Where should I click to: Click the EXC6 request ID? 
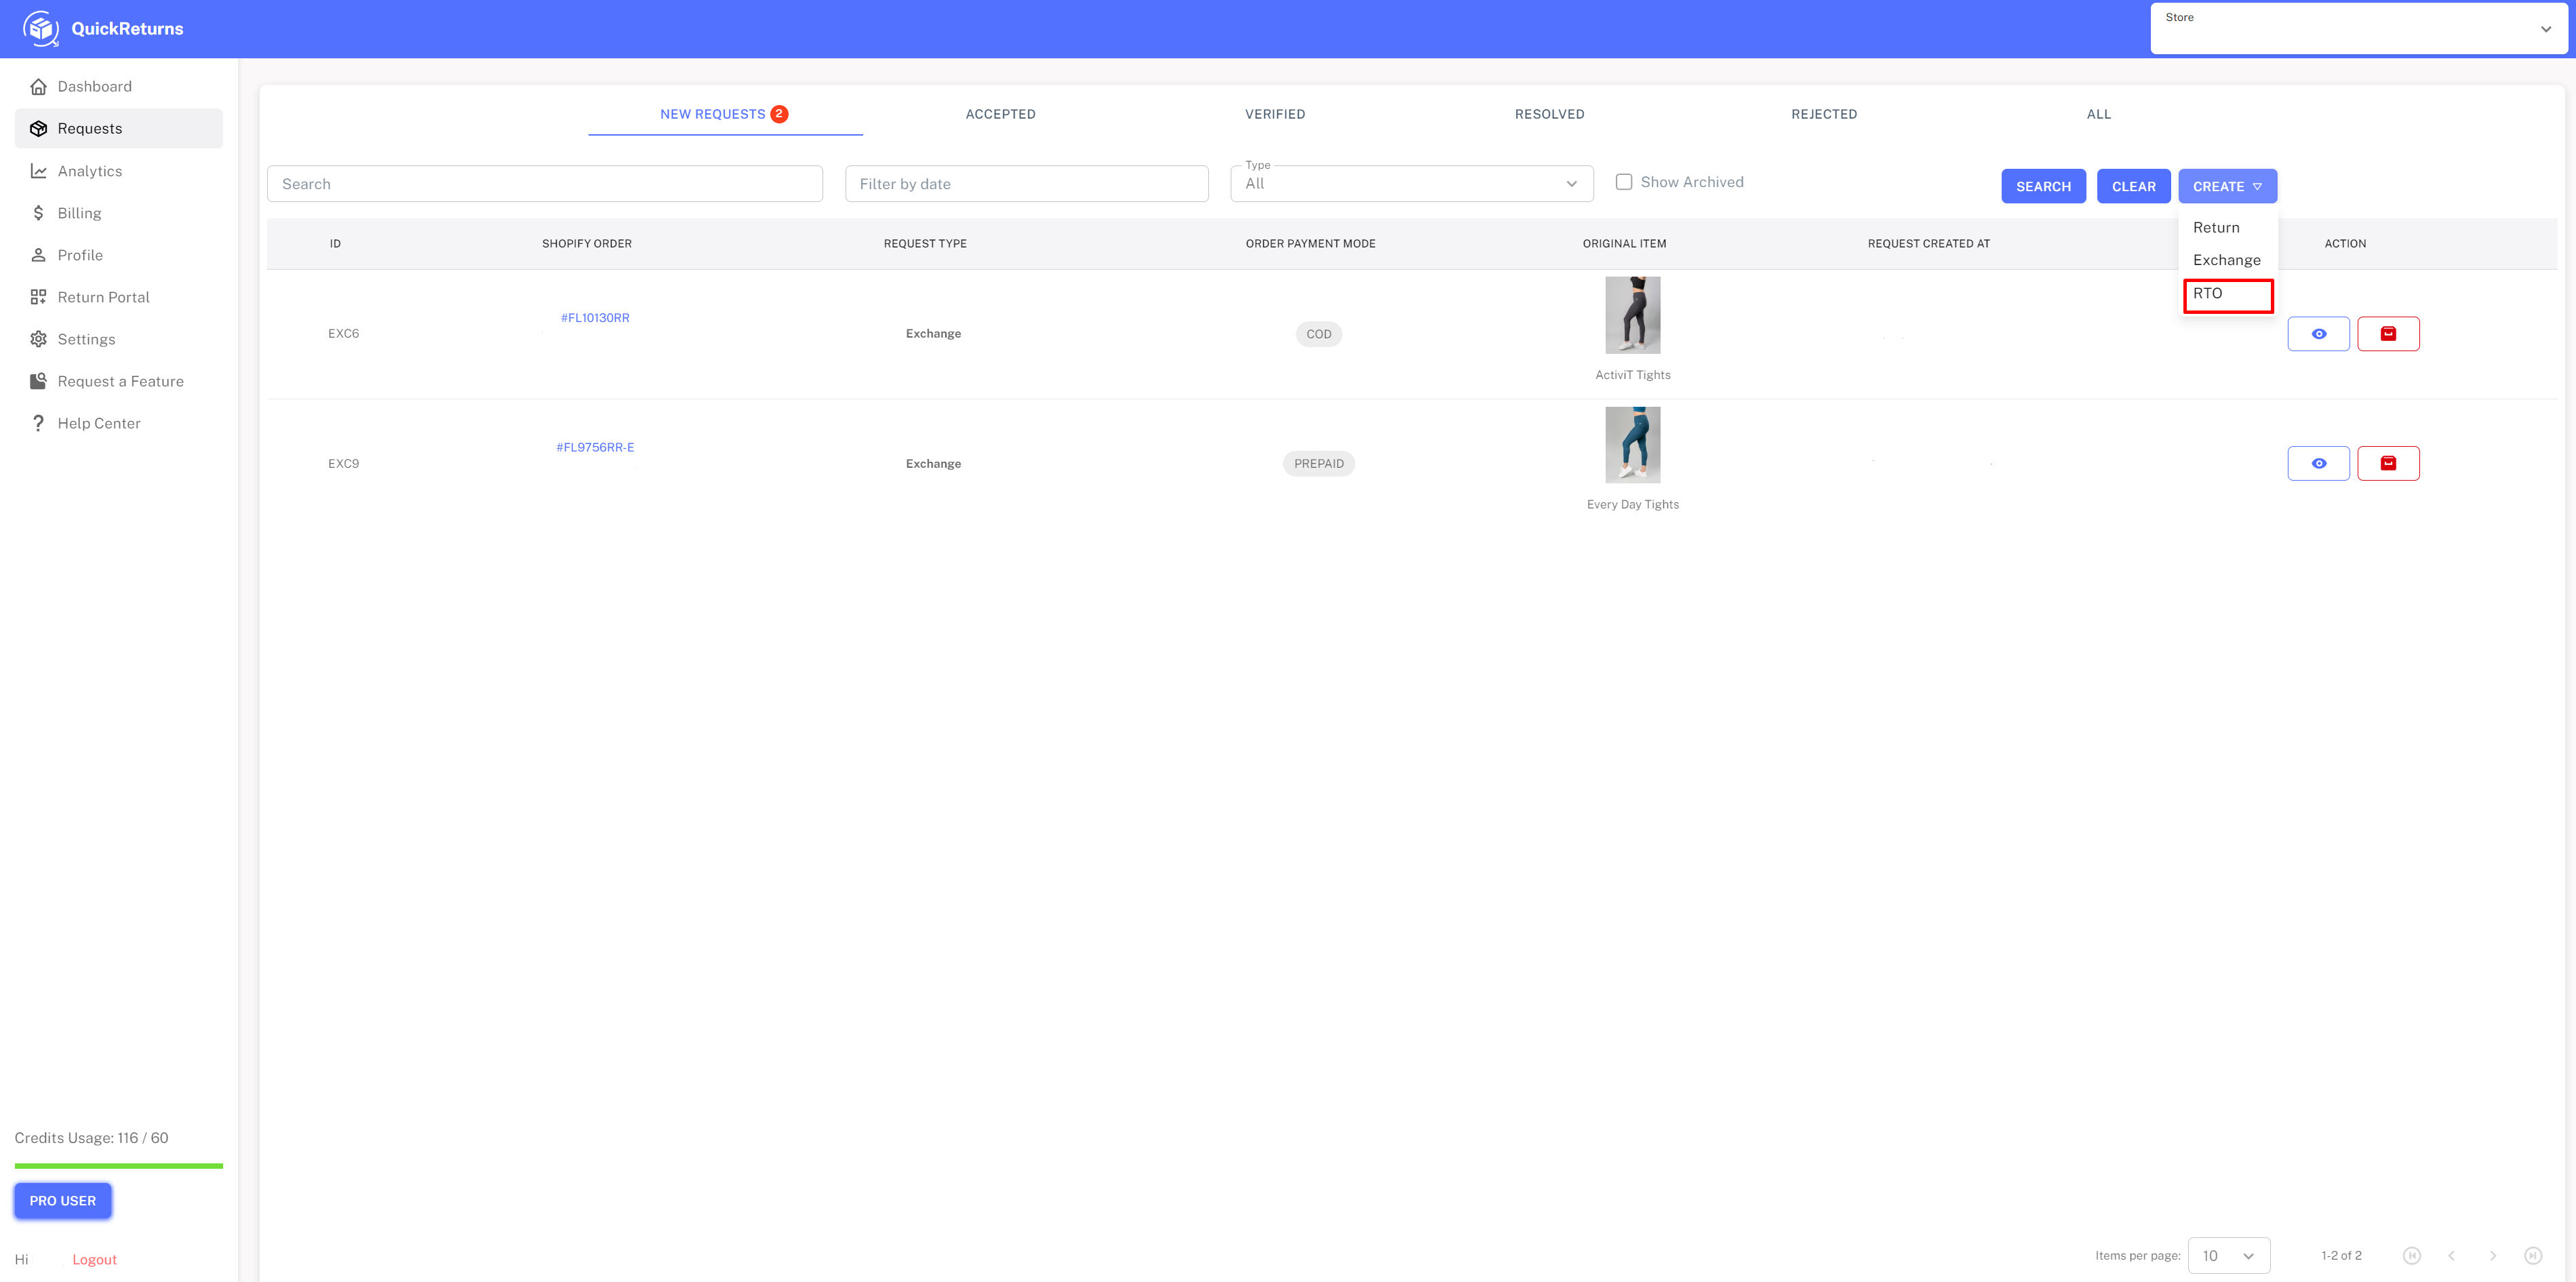point(343,334)
